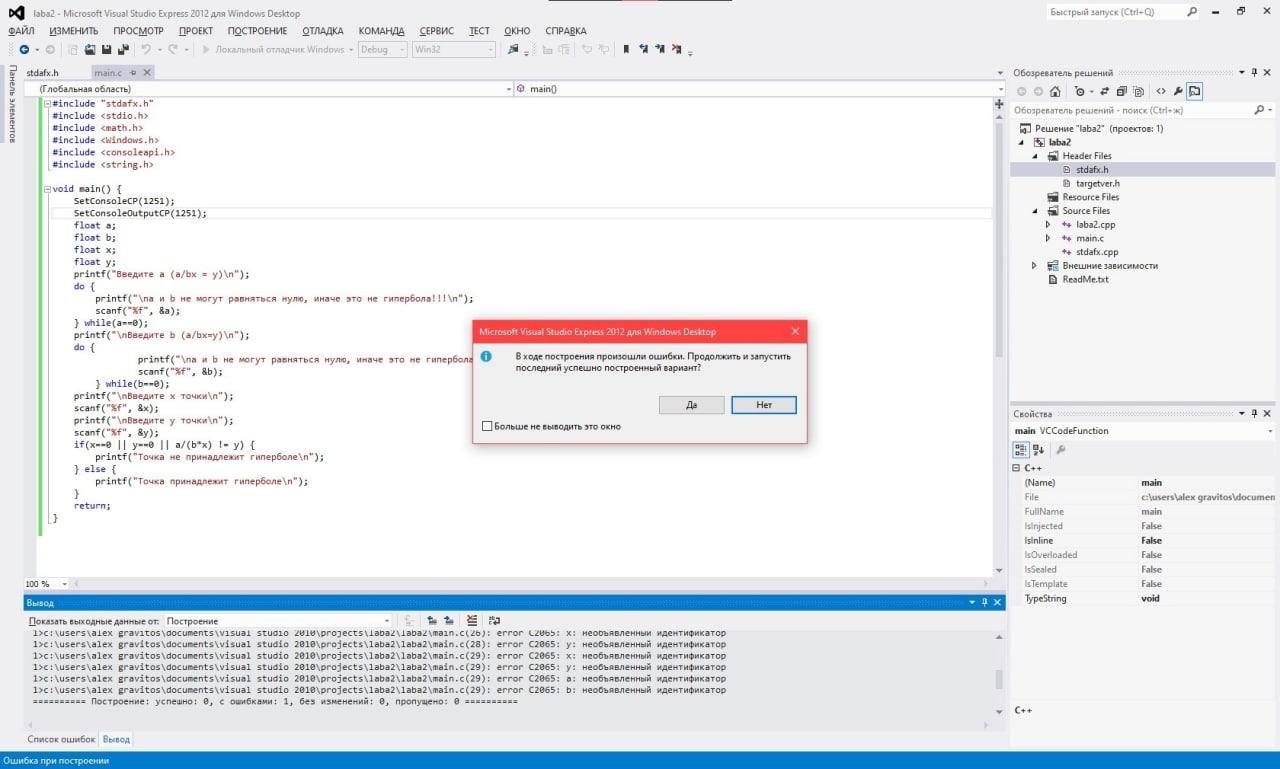
Task: Go to previous bookmark icon
Action: (x=643, y=49)
